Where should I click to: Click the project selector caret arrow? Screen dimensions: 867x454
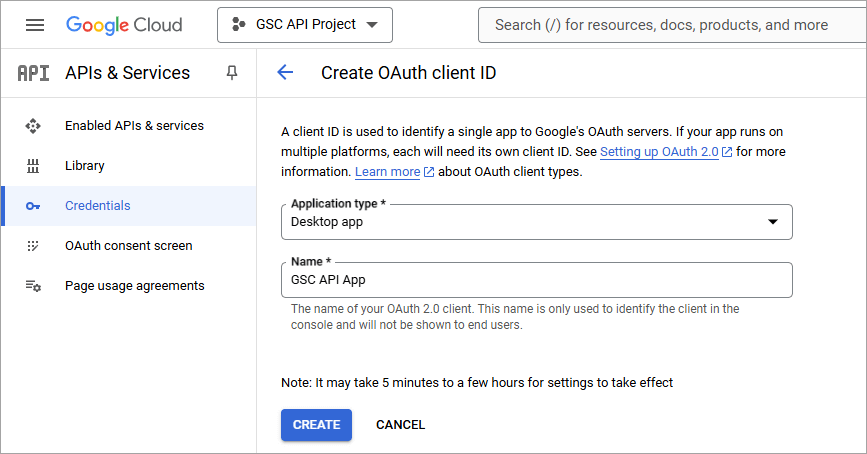coord(373,25)
